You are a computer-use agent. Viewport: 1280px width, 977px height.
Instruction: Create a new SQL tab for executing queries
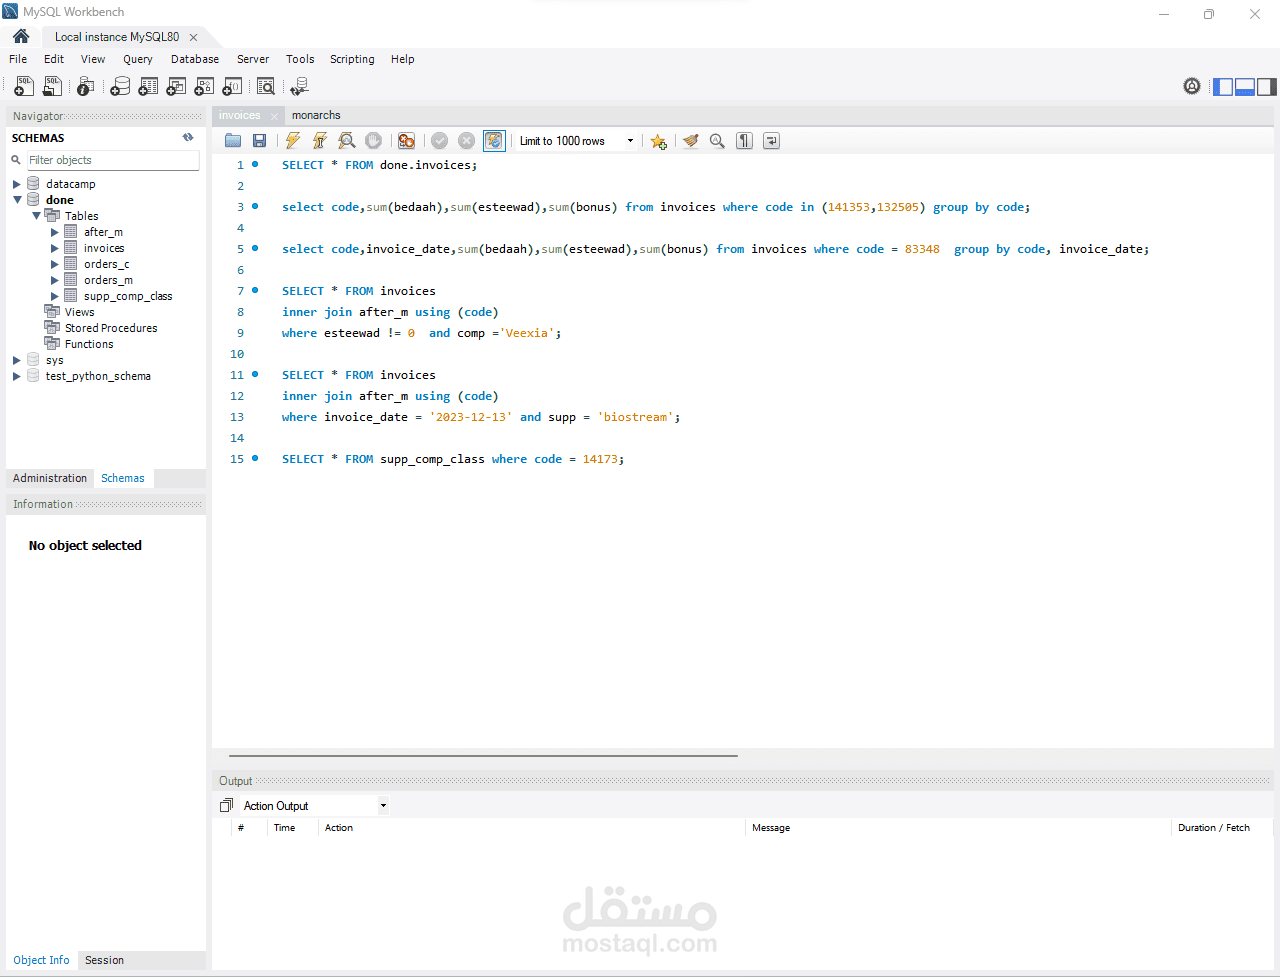tap(23, 86)
